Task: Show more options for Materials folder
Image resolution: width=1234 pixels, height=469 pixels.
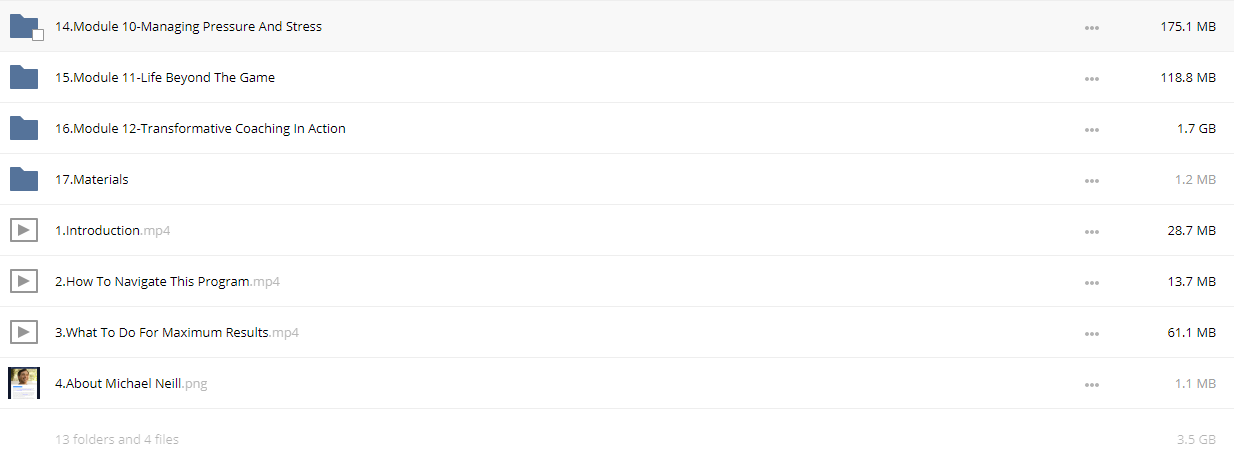Action: click(1092, 181)
